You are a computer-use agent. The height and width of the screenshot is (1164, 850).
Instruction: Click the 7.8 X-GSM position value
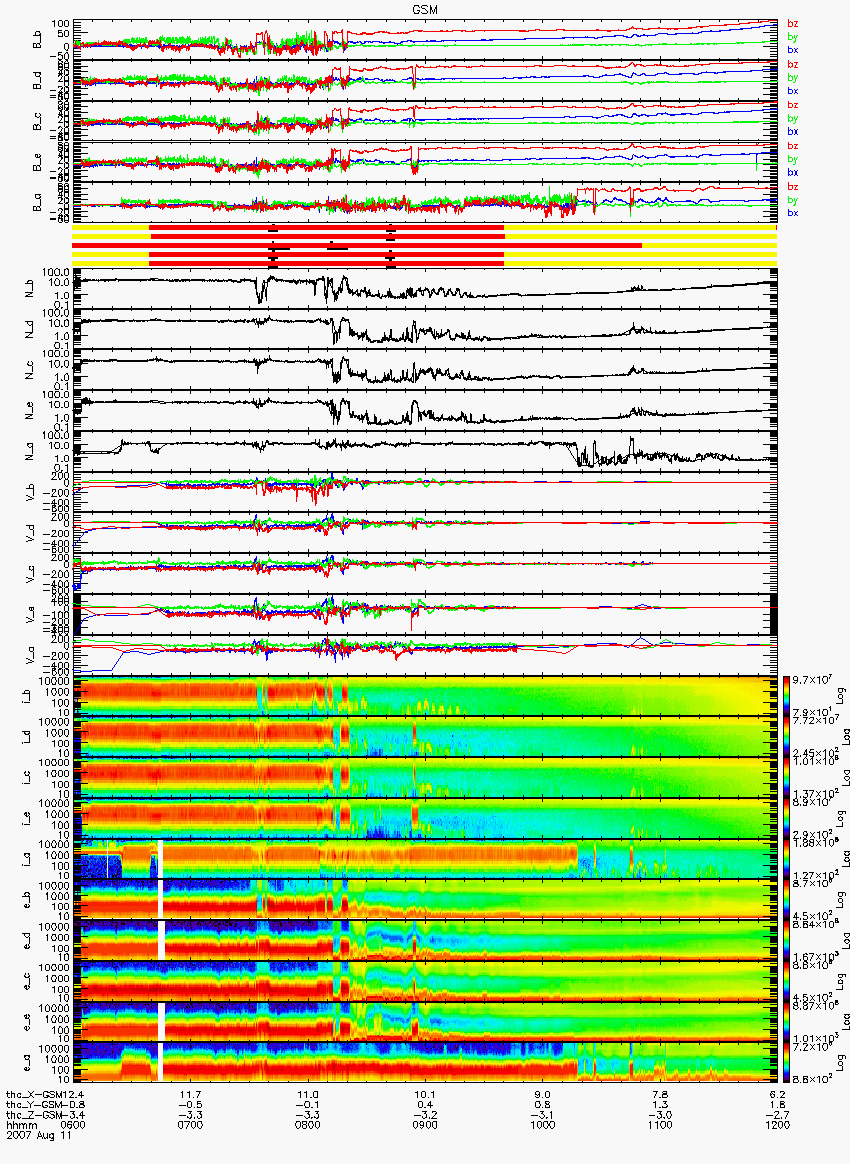coord(661,1095)
